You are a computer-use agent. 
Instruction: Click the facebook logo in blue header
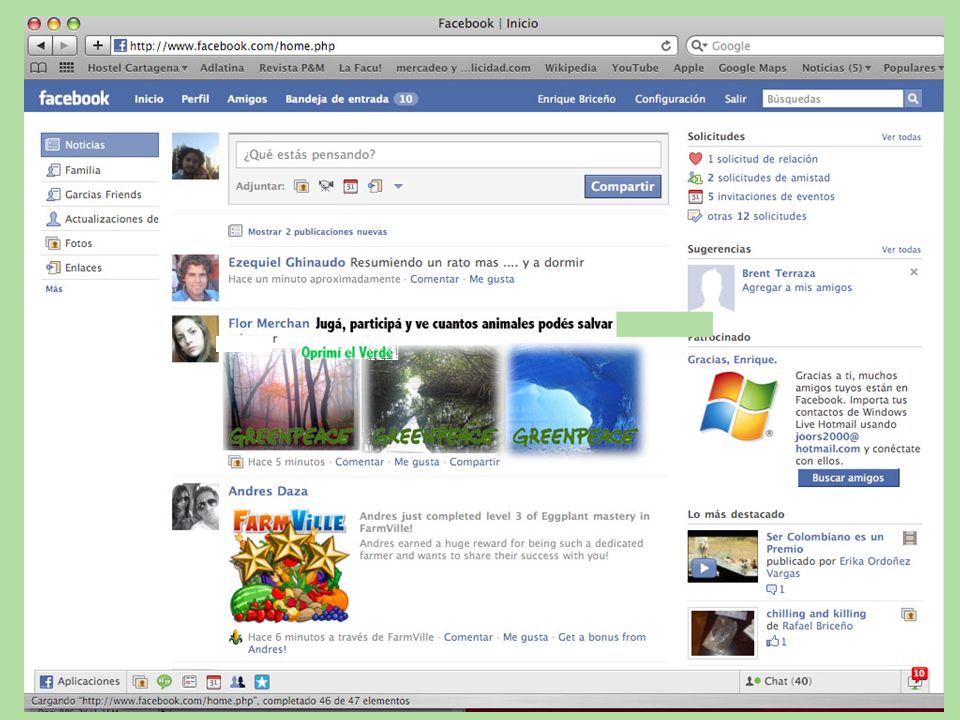[x=74, y=98]
